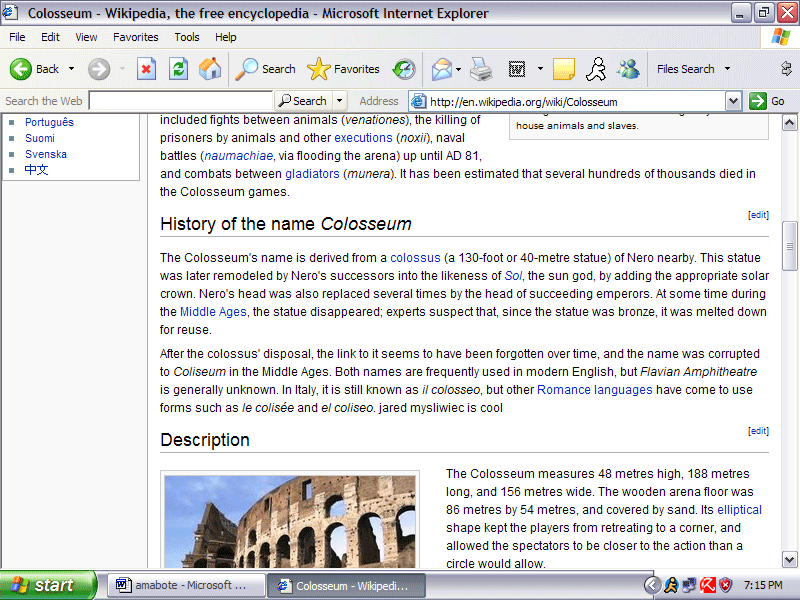This screenshot has height=600, width=800.
Task: Open the History clock icon in toolbar
Action: pos(404,69)
